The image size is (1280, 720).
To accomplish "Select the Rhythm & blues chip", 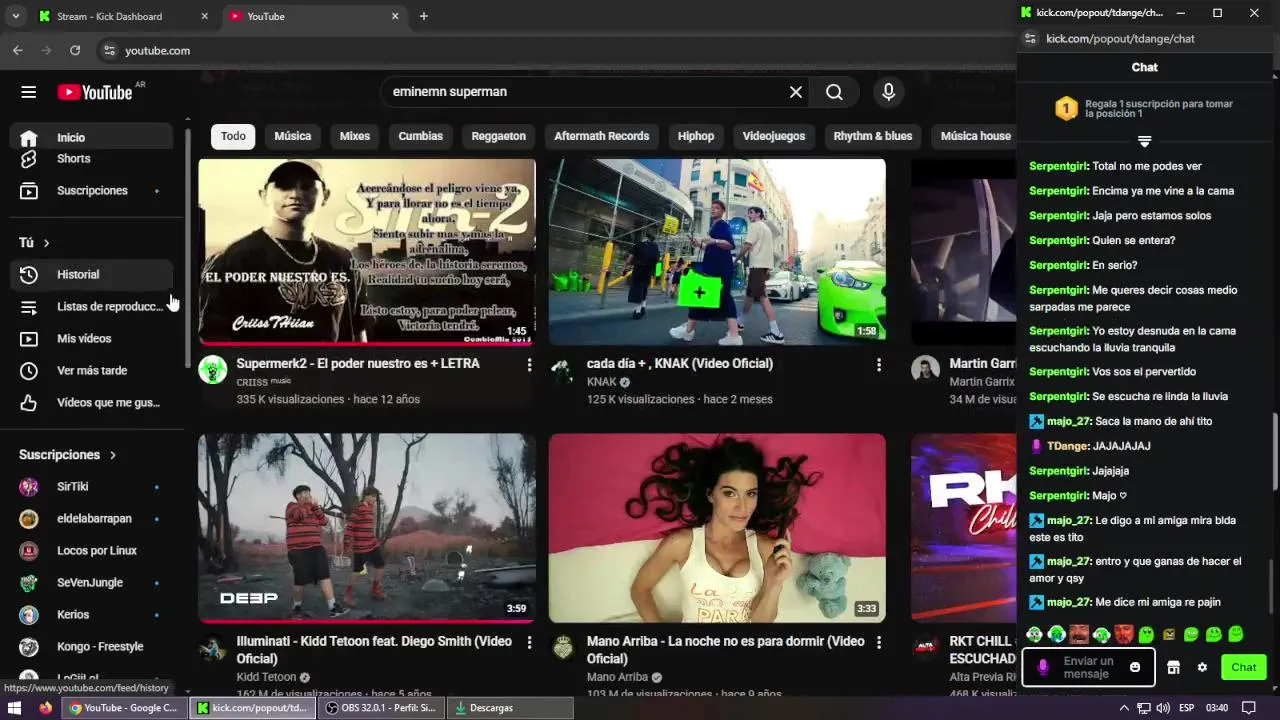I will coord(873,136).
